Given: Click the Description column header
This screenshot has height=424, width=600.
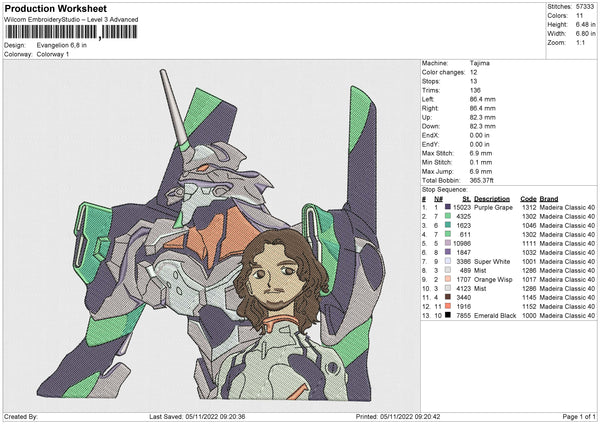Looking at the screenshot, I should click(492, 199).
